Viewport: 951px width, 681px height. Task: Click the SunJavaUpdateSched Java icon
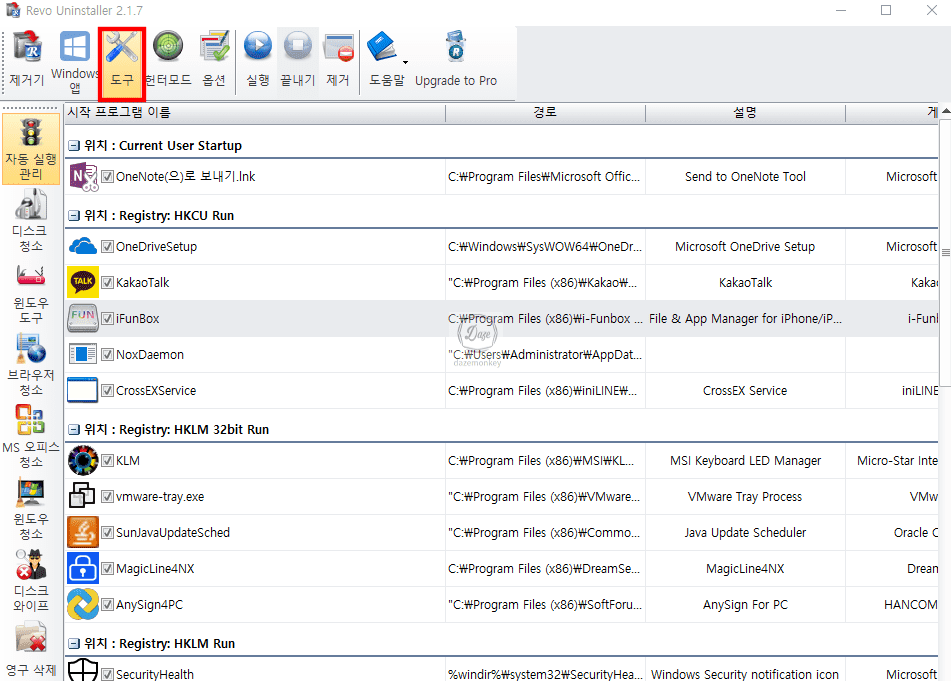pyautogui.click(x=82, y=532)
